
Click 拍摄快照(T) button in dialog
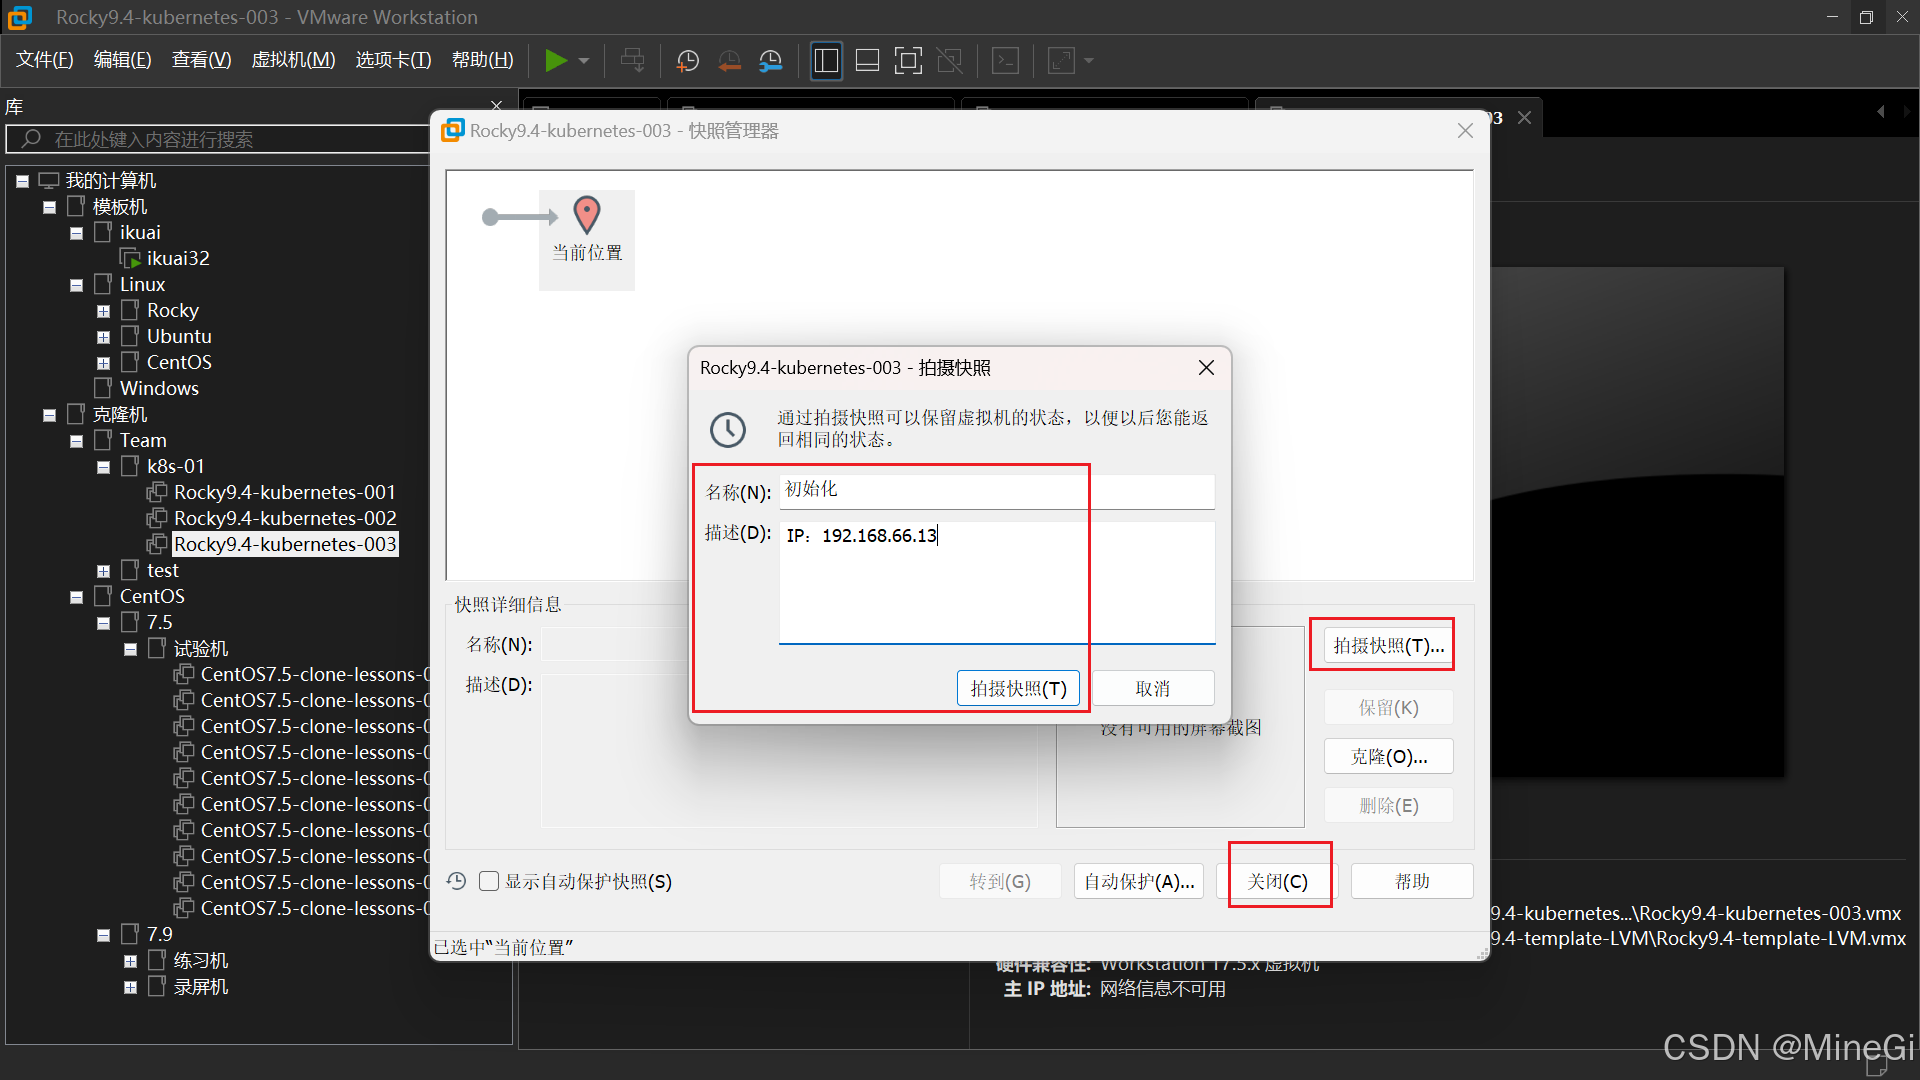pyautogui.click(x=1018, y=688)
